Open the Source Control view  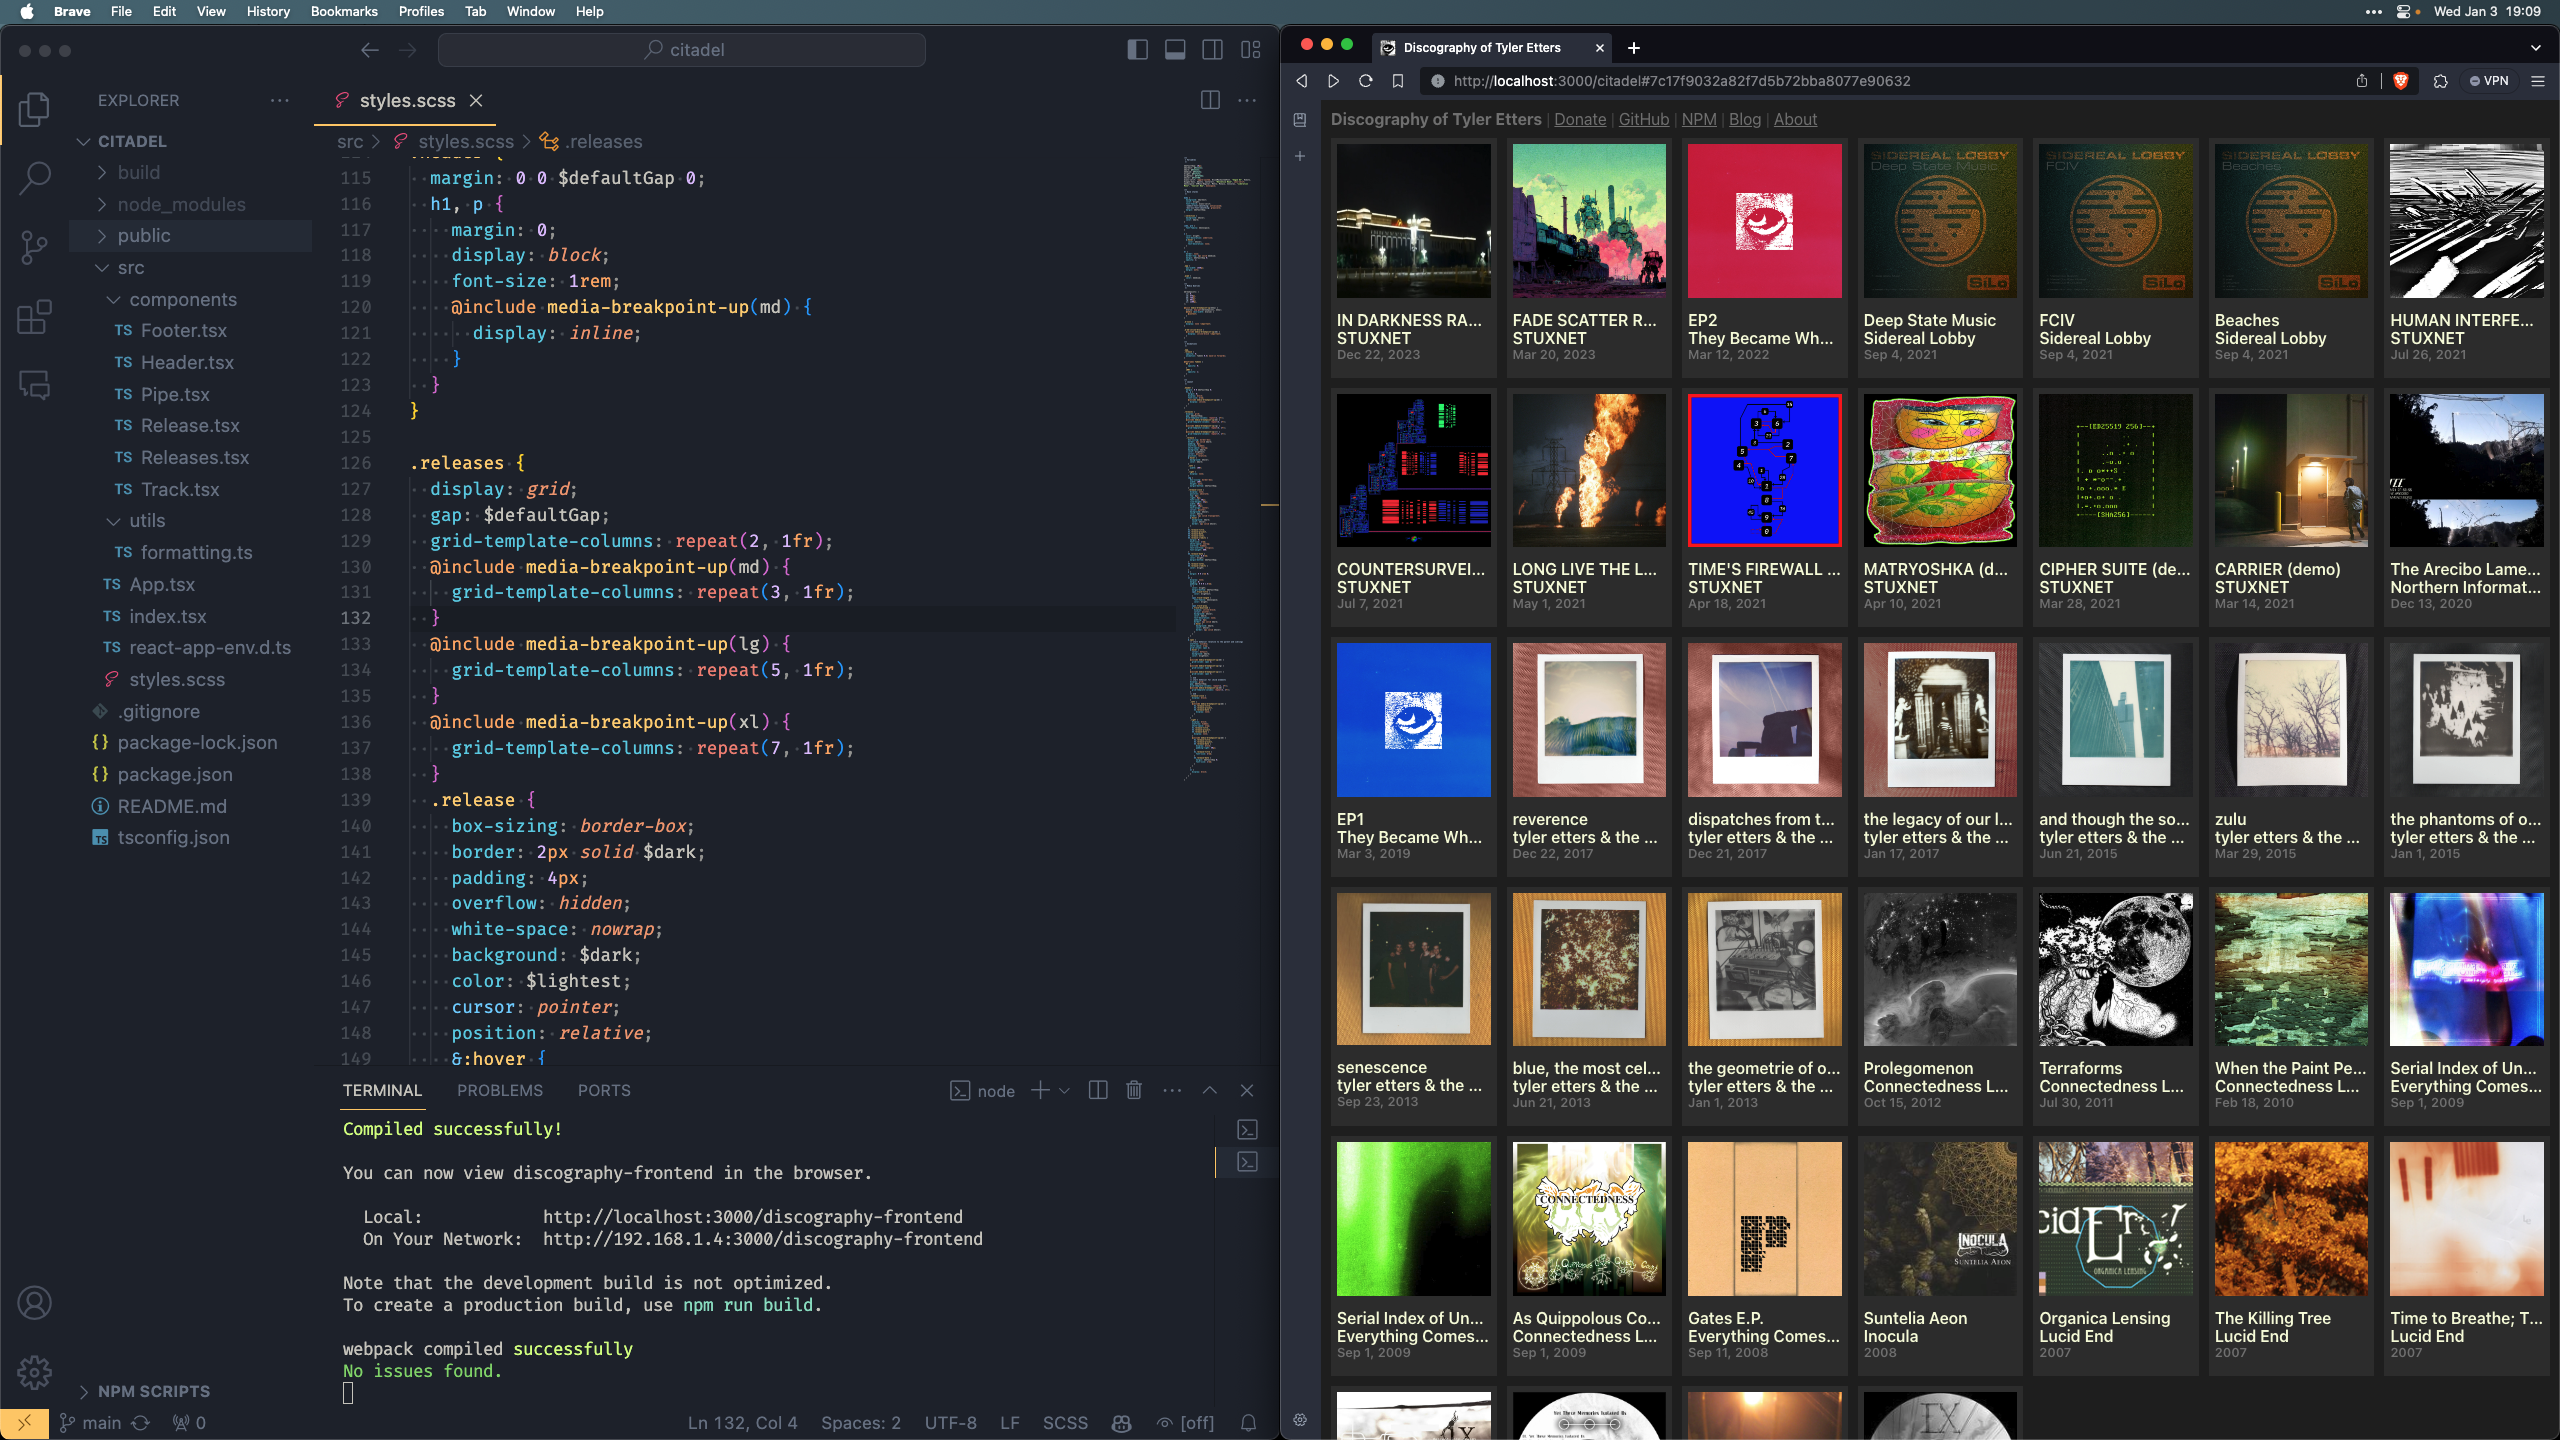tap(34, 247)
